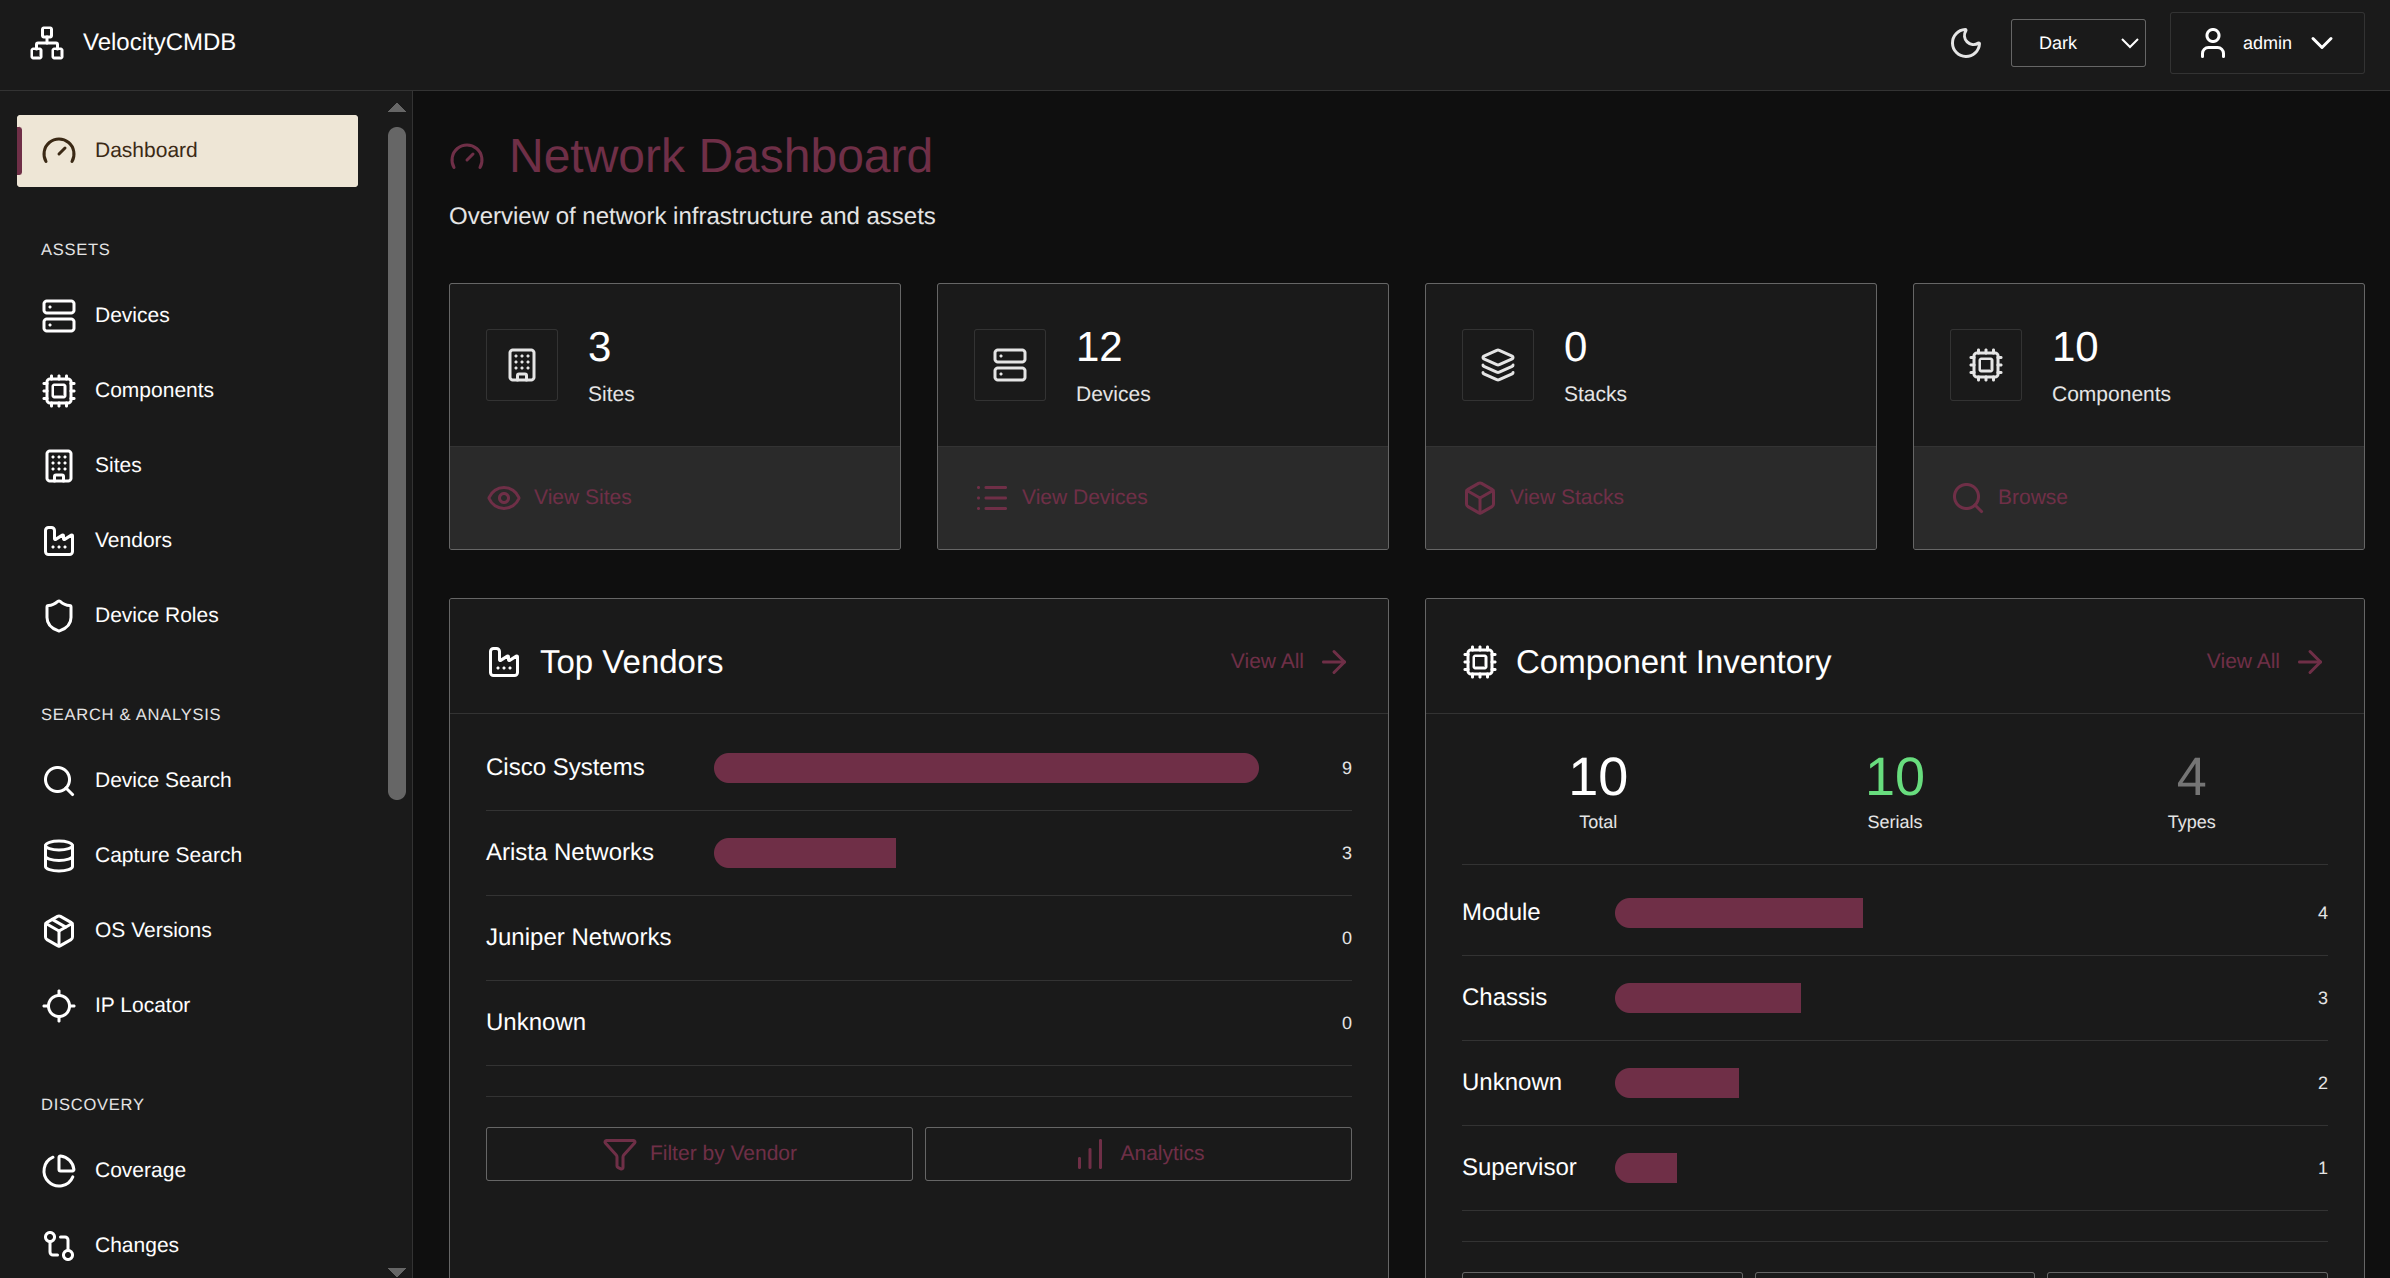Open the Dark theme dropdown
This screenshot has height=1278, width=2390.
[2077, 43]
